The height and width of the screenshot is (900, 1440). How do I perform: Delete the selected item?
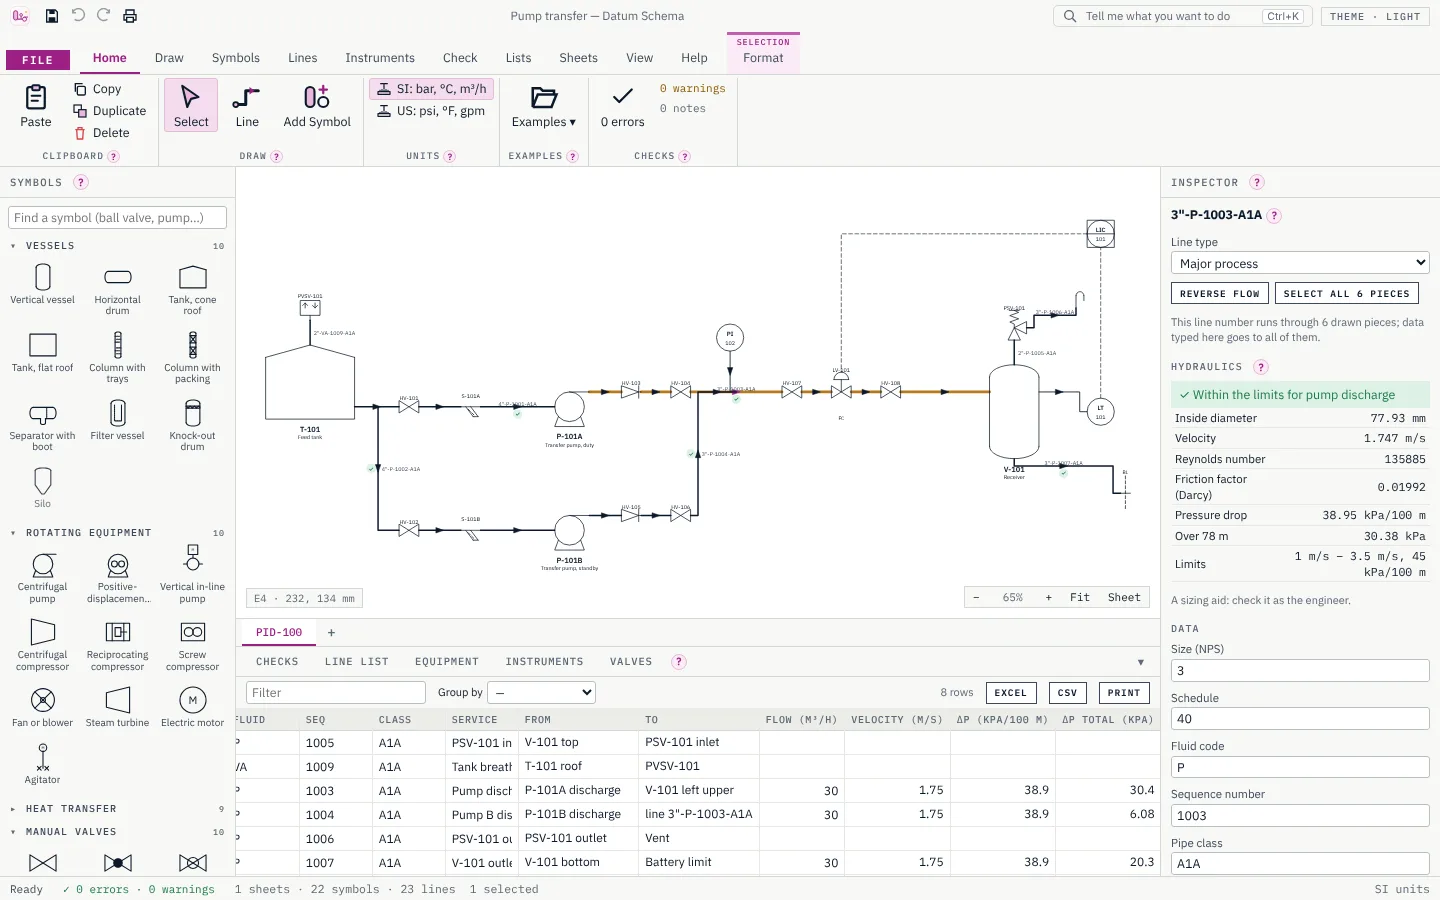click(102, 133)
